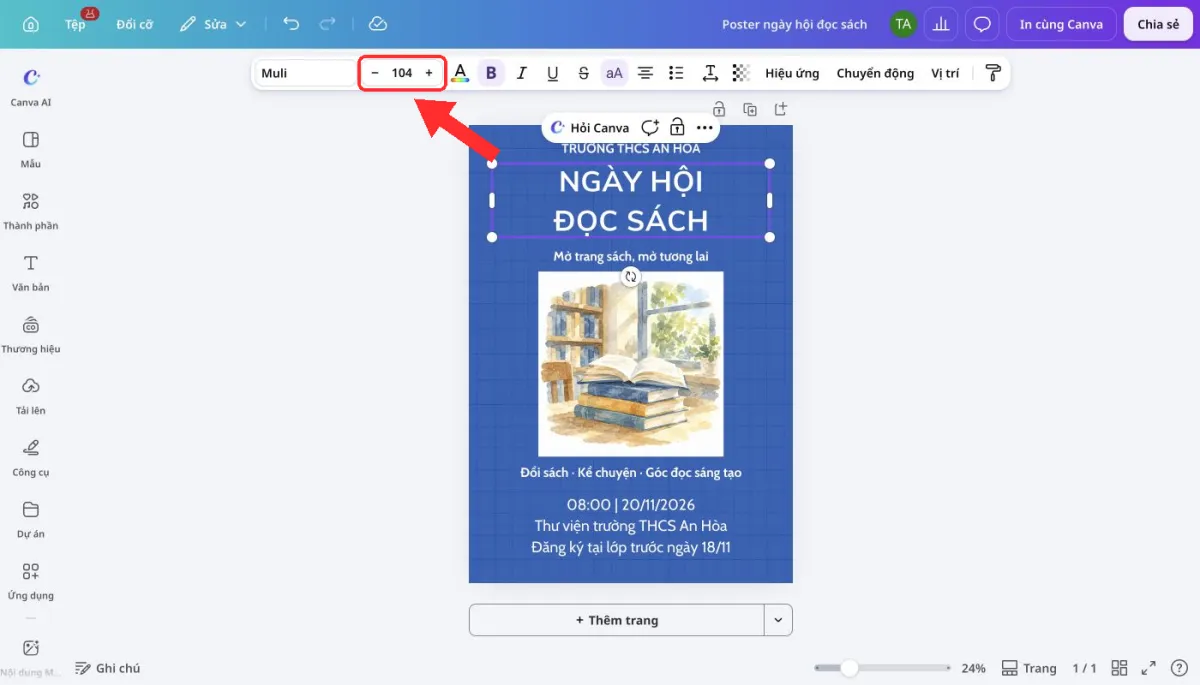Open the Muli font selector
Viewport: 1200px width, 685px height.
(x=304, y=73)
